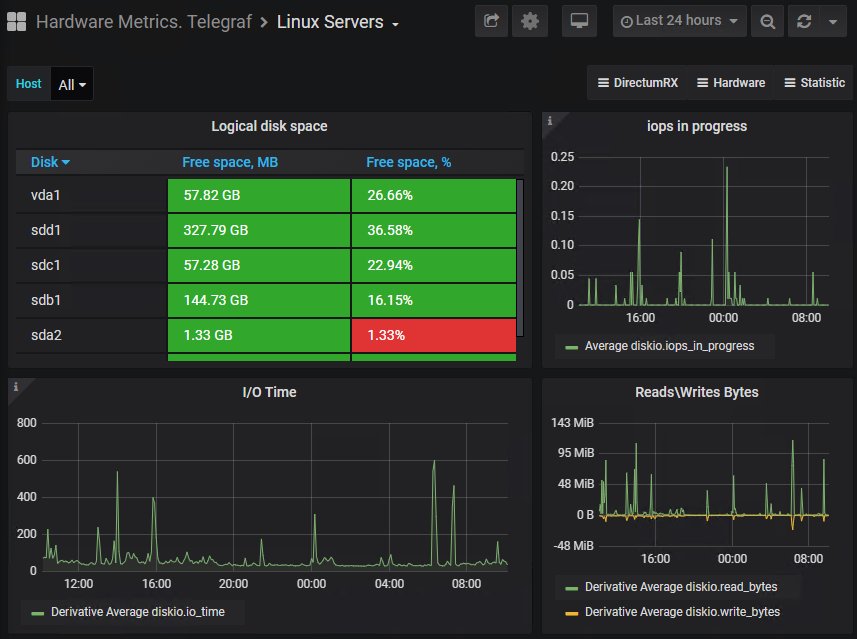Open the Reads\Writes Bytes panel title menu
857x639 pixels.
pos(697,392)
